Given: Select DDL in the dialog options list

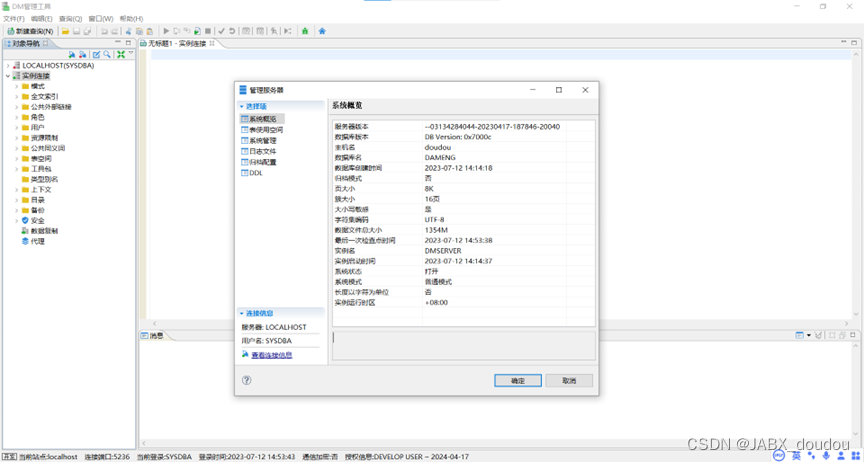Looking at the screenshot, I should pos(256,173).
